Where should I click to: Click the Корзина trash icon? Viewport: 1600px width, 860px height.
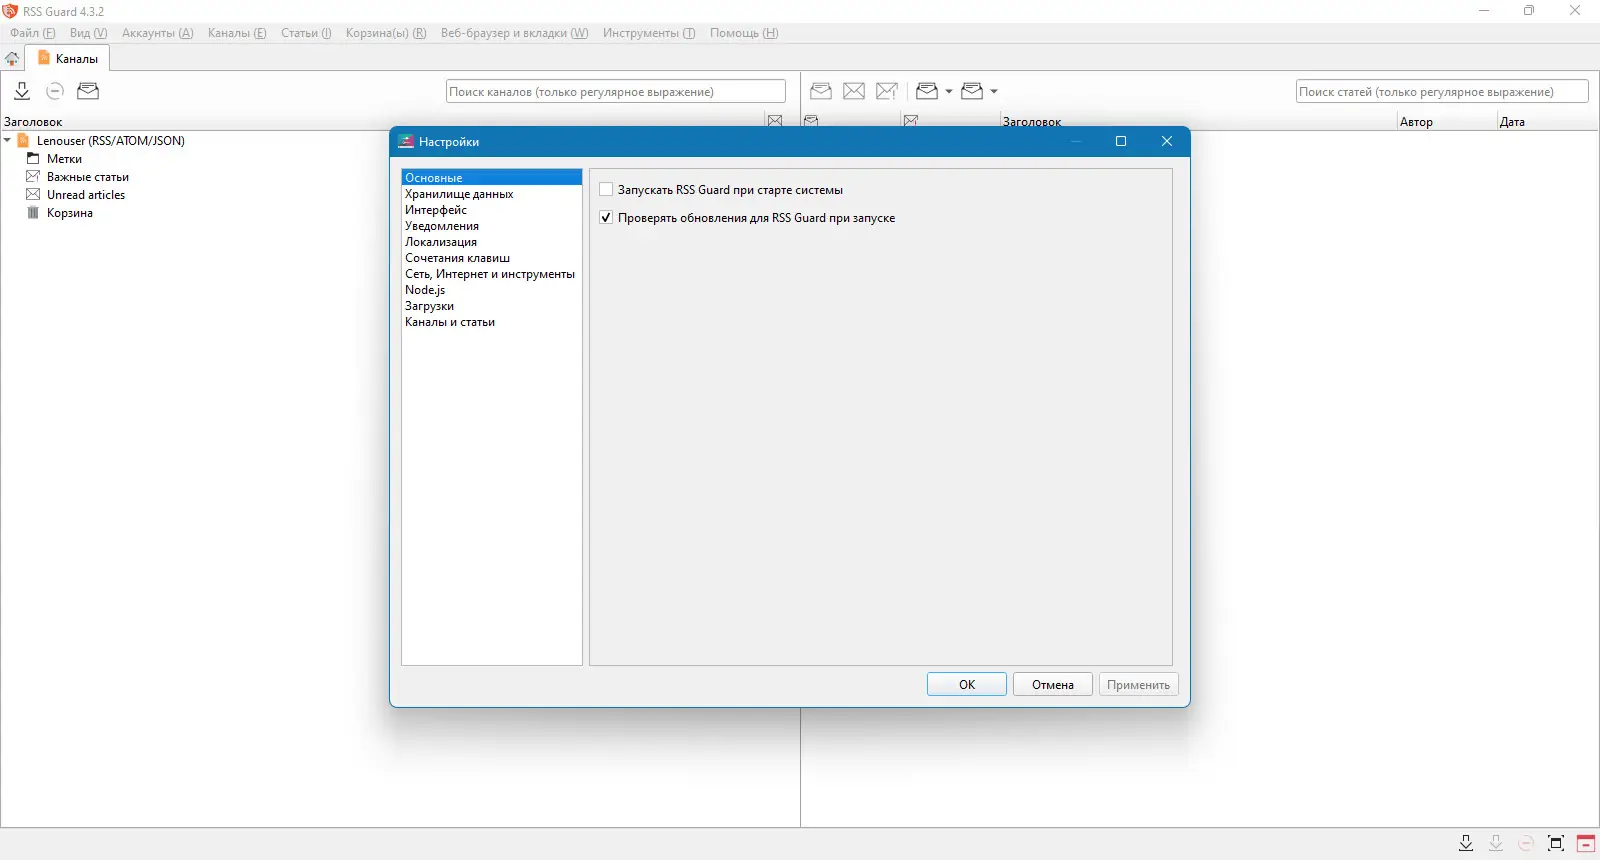(33, 212)
